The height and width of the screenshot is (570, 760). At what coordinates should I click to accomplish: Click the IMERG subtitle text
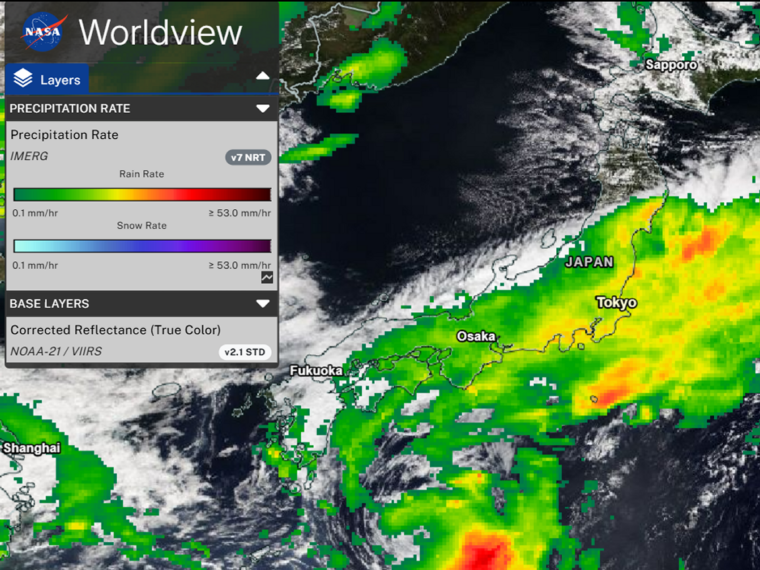(x=29, y=156)
